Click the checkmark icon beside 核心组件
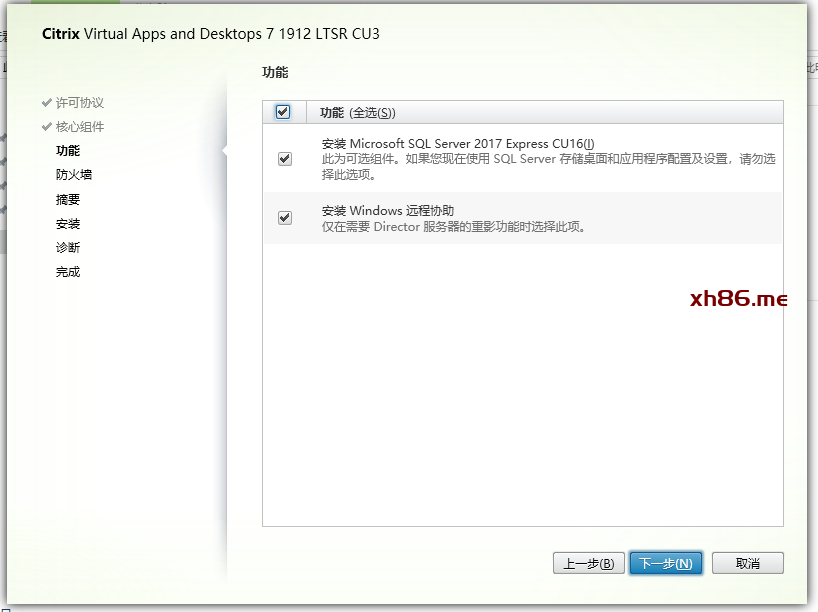 click(x=46, y=126)
